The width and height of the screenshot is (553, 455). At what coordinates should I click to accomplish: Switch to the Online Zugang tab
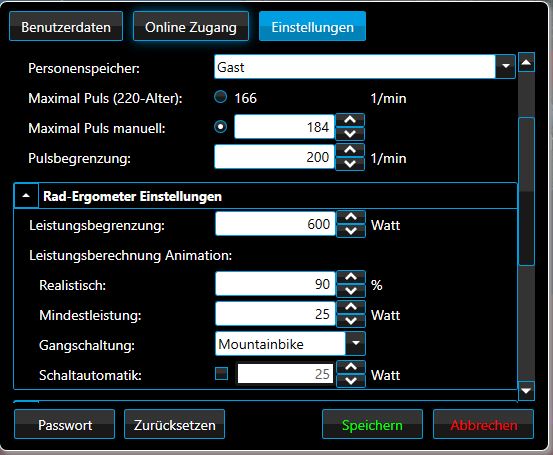[191, 26]
